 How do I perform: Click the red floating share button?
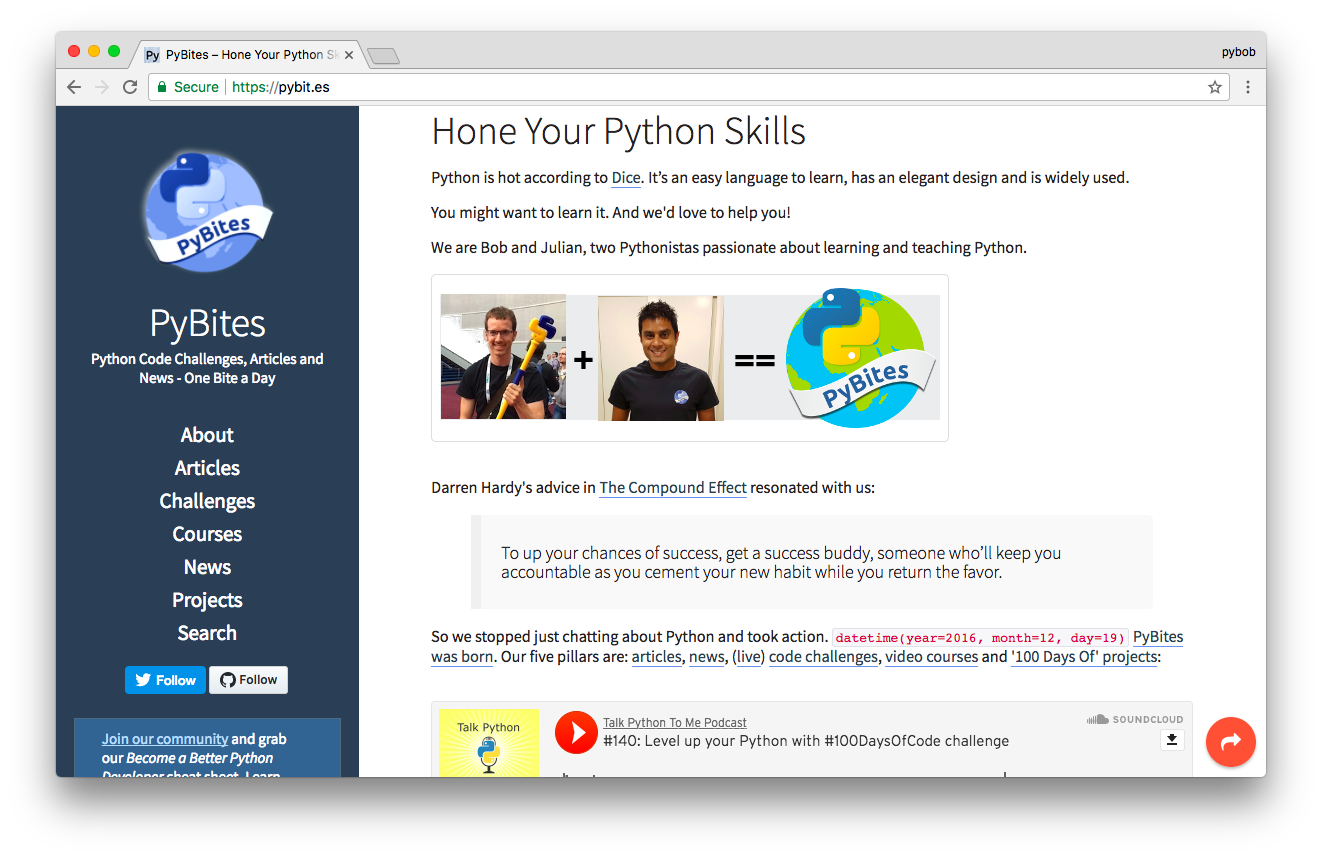1231,741
